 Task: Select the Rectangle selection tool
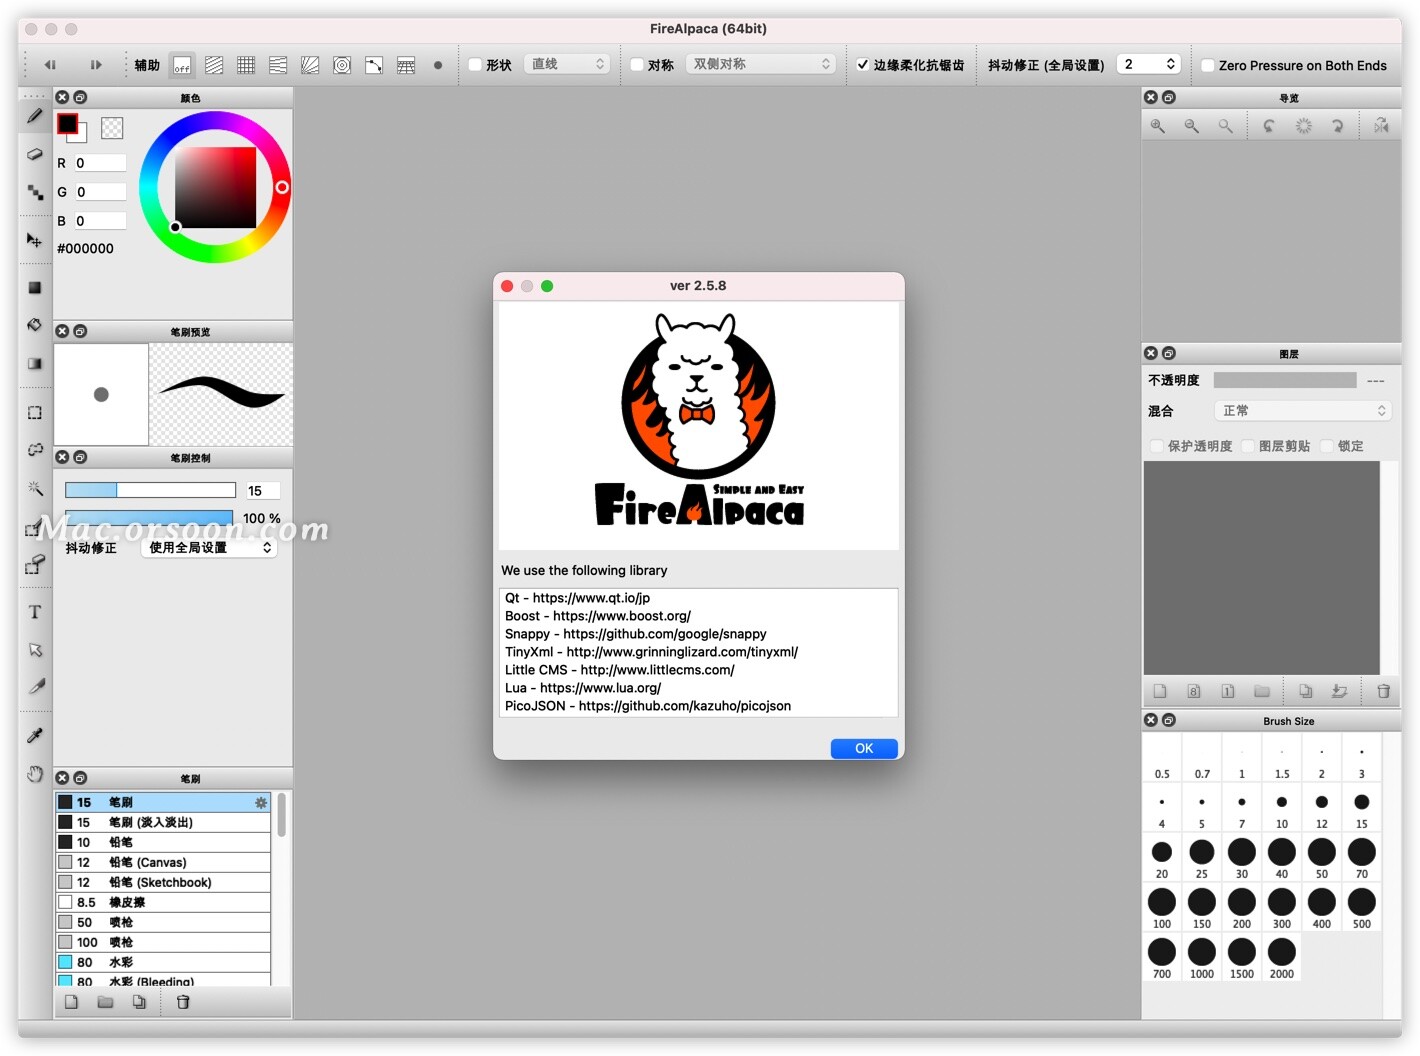[35, 412]
